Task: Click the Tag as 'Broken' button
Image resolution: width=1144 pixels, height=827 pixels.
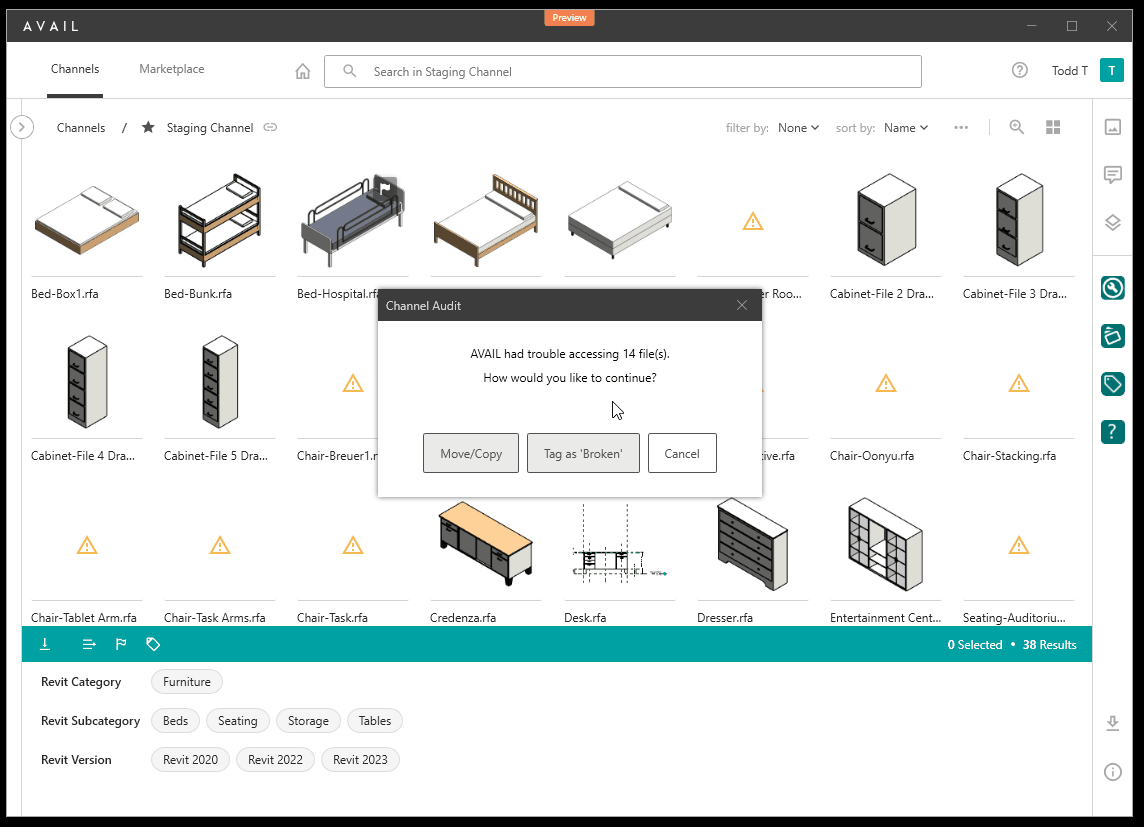Action: pyautogui.click(x=583, y=453)
